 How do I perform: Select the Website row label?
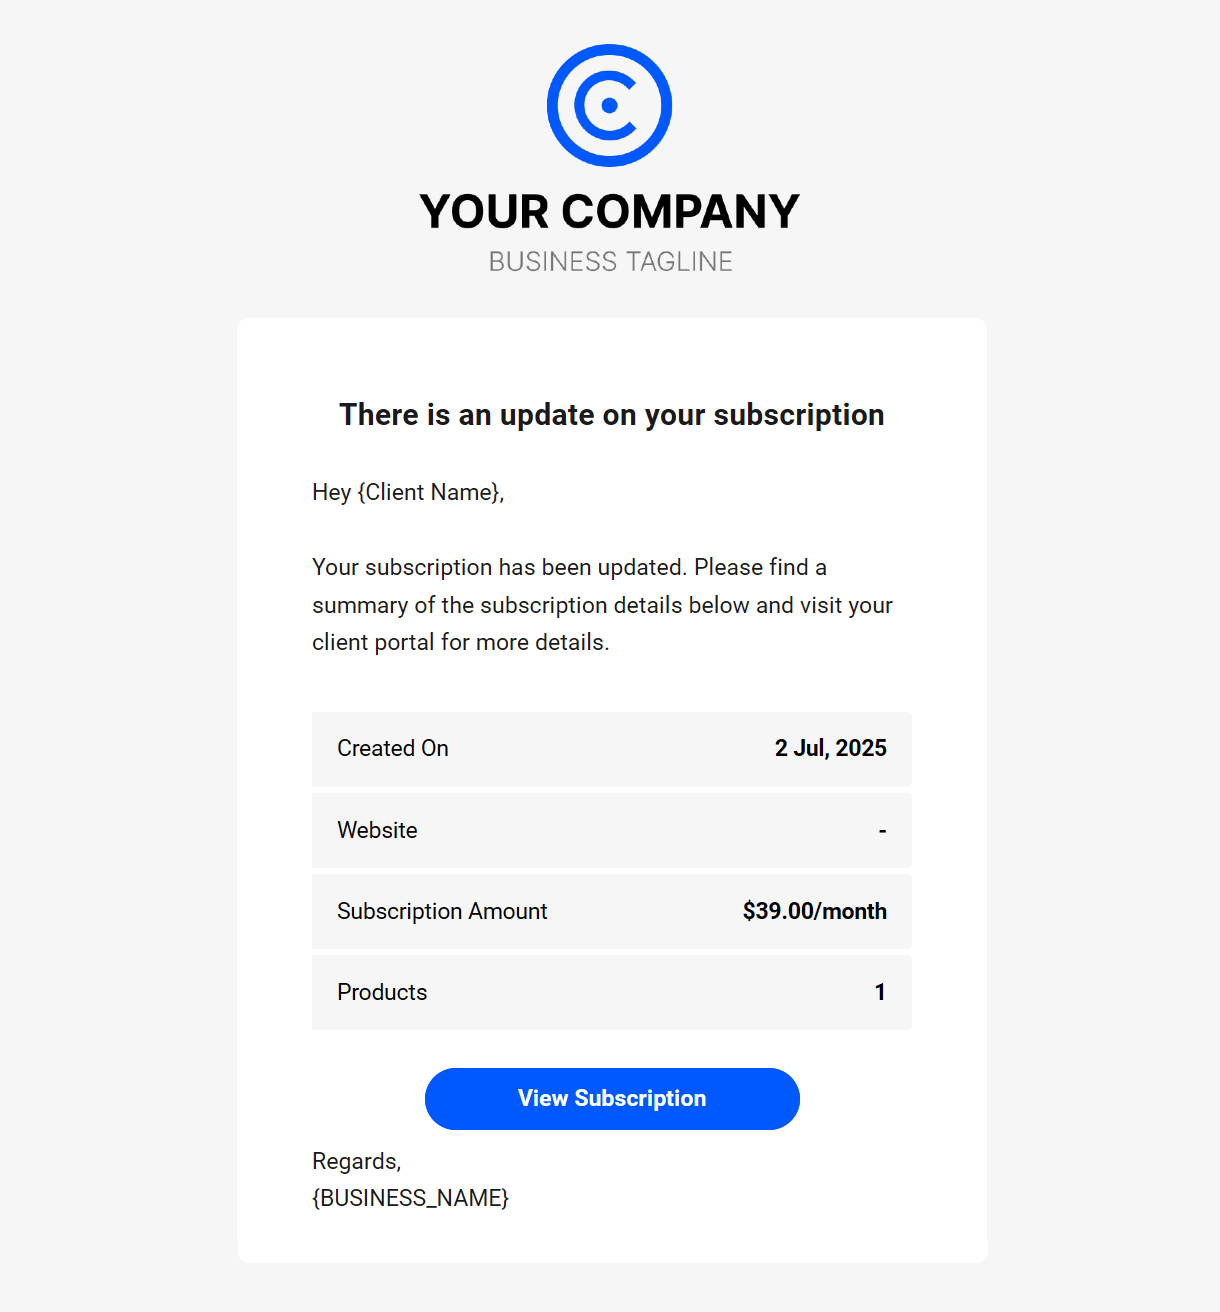pos(377,830)
